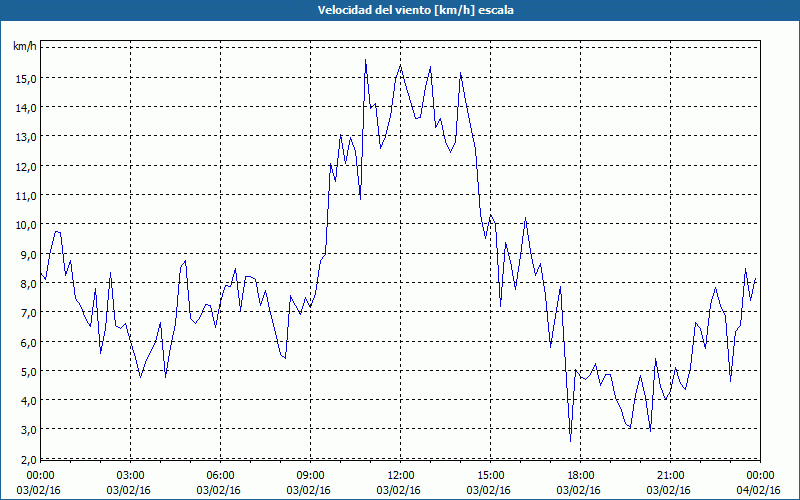Select the '3,0' y-axis value
This screenshot has width=800, height=500.
click(28, 430)
